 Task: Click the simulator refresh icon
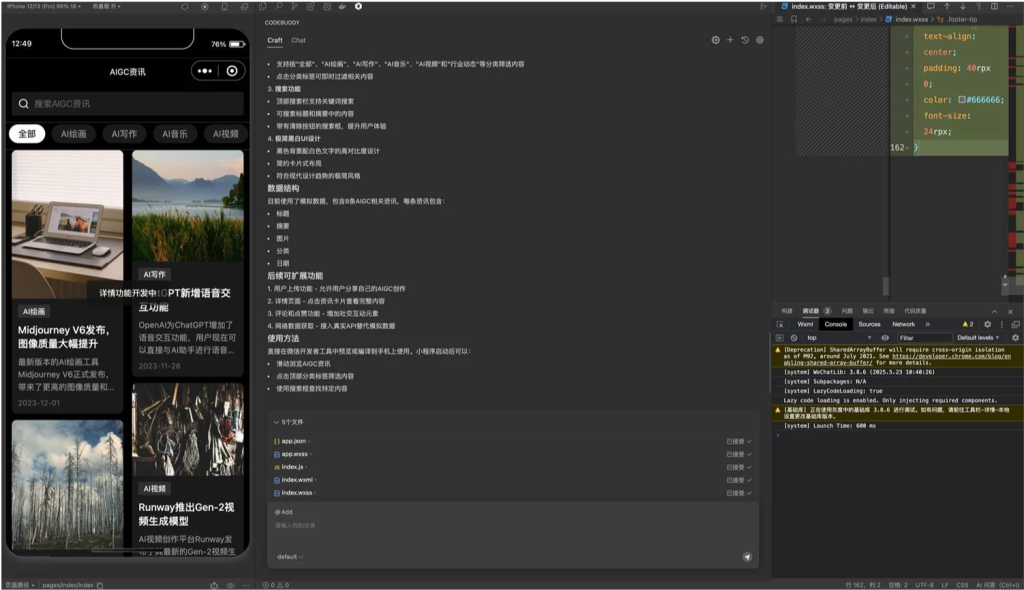point(185,7)
